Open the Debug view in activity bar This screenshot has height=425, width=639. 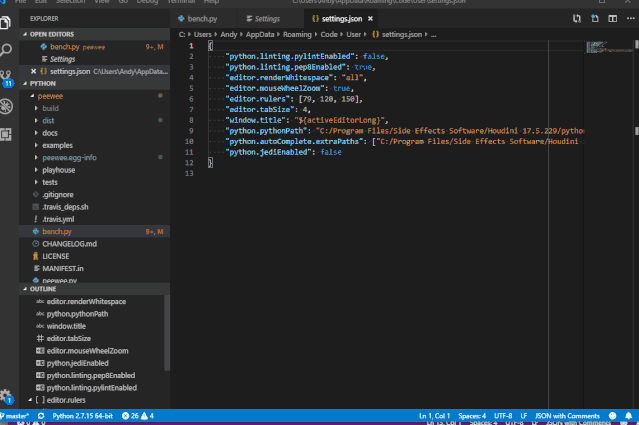[x=7, y=106]
